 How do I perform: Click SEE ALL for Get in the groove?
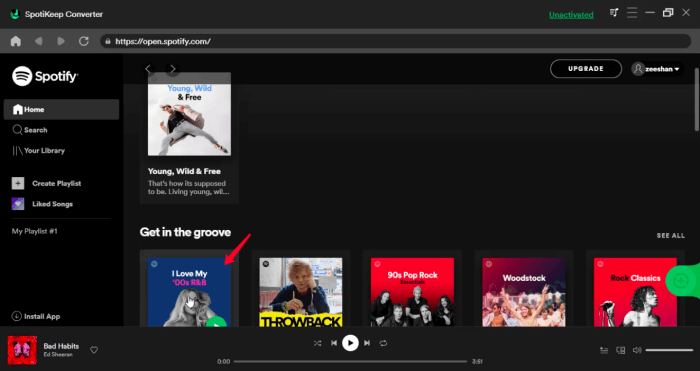[671, 235]
